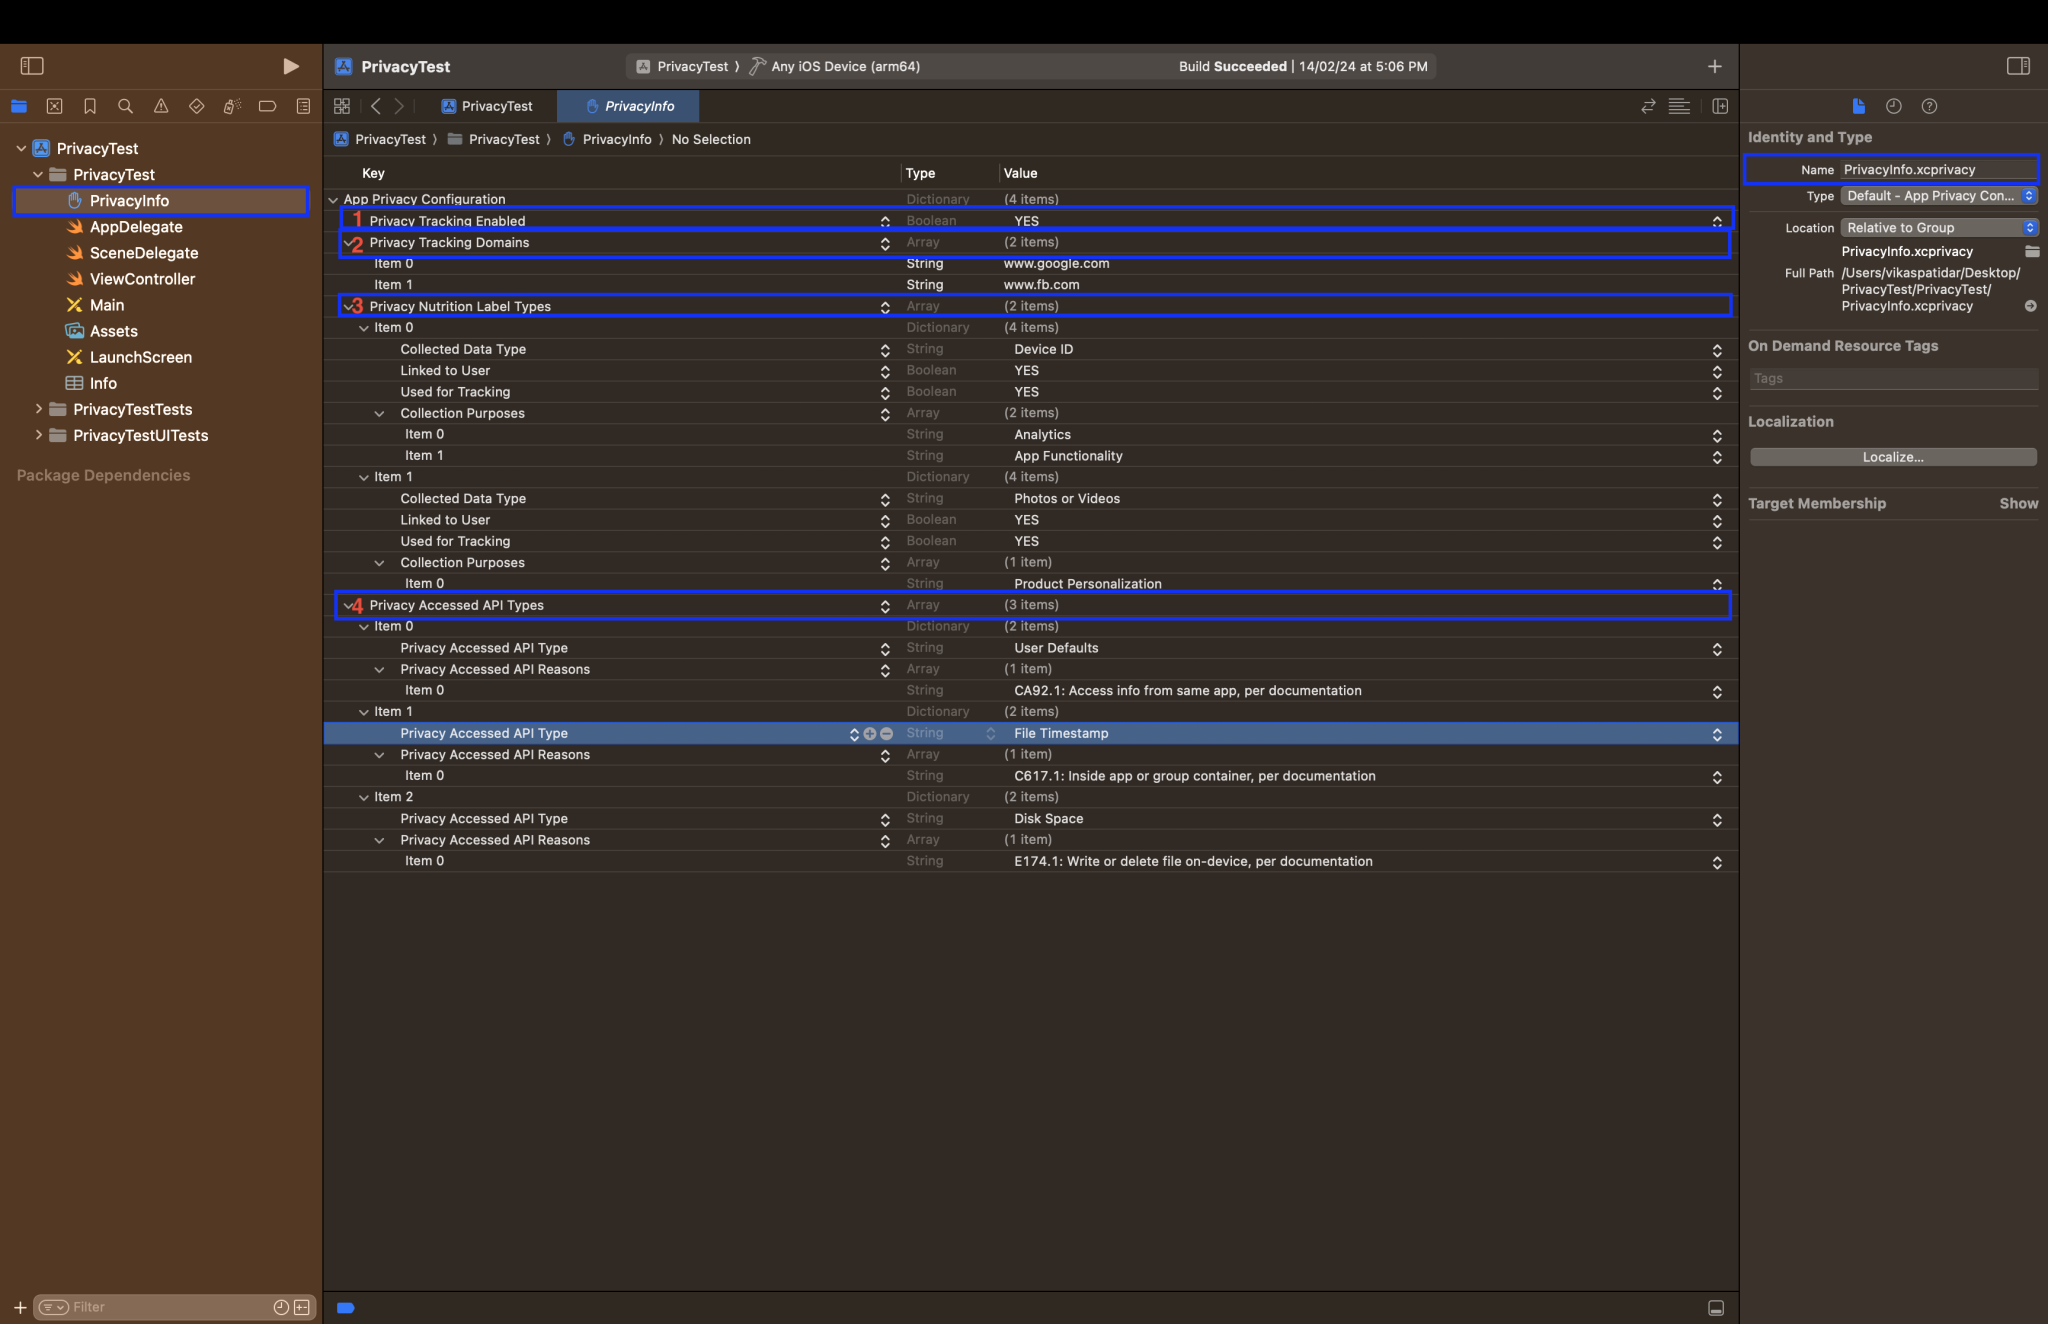Click Show next to Target Membership

coord(2018,504)
